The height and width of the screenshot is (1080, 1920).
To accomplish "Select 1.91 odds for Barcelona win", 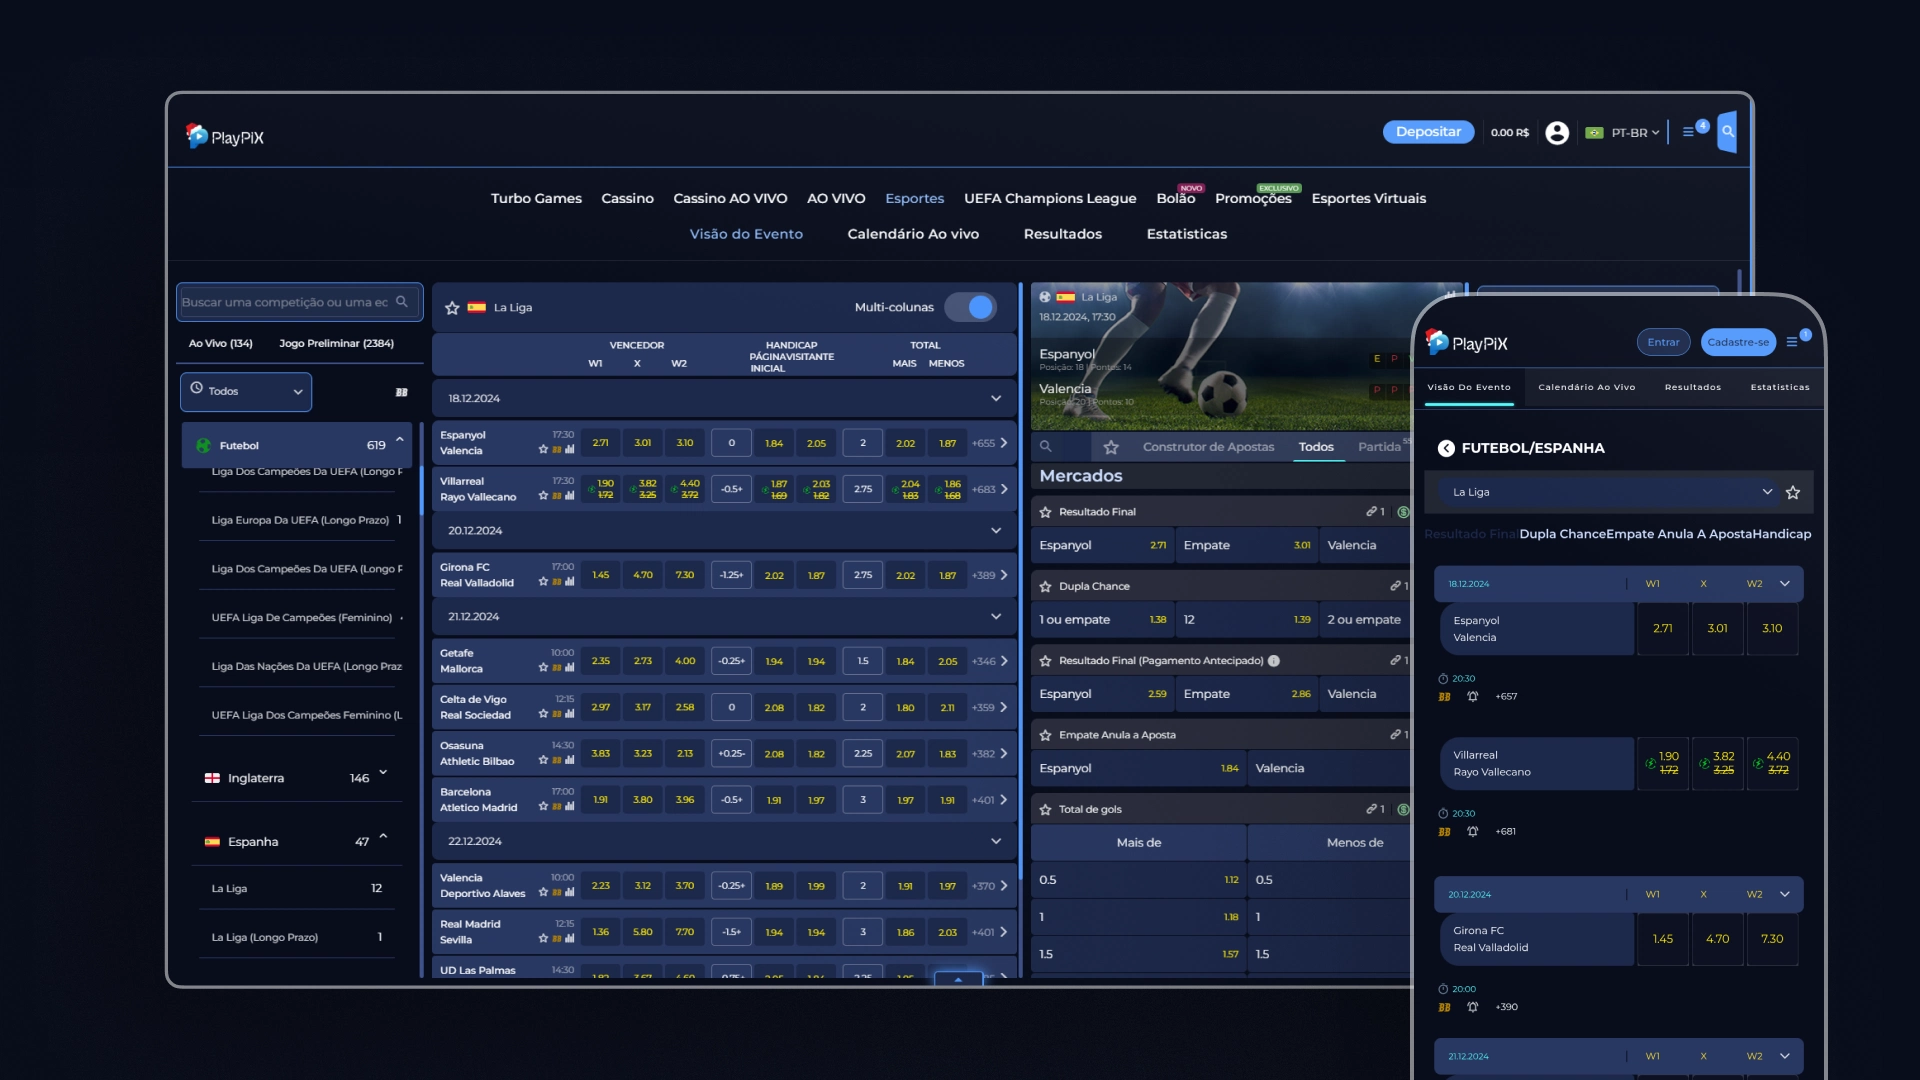I will [x=600, y=800].
